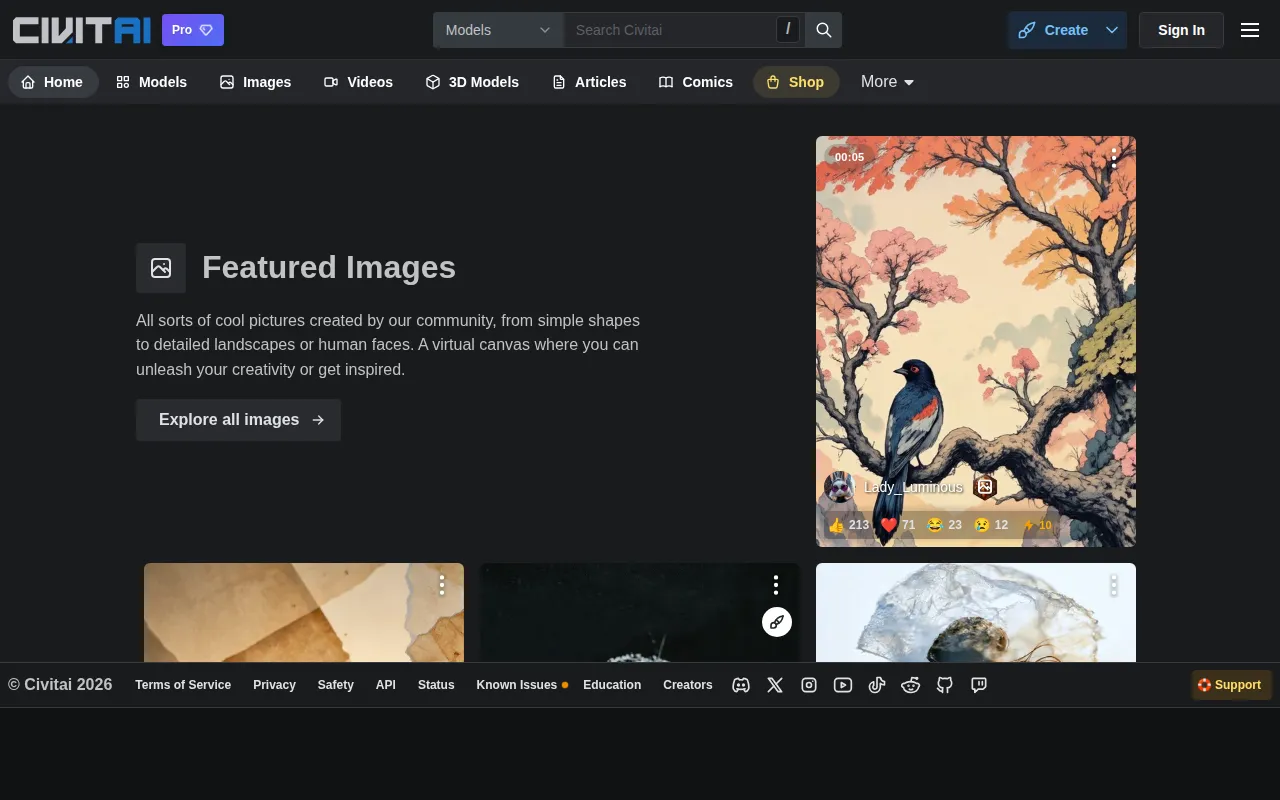
Task: Open the TikTok icon in footer
Action: pos(877,685)
